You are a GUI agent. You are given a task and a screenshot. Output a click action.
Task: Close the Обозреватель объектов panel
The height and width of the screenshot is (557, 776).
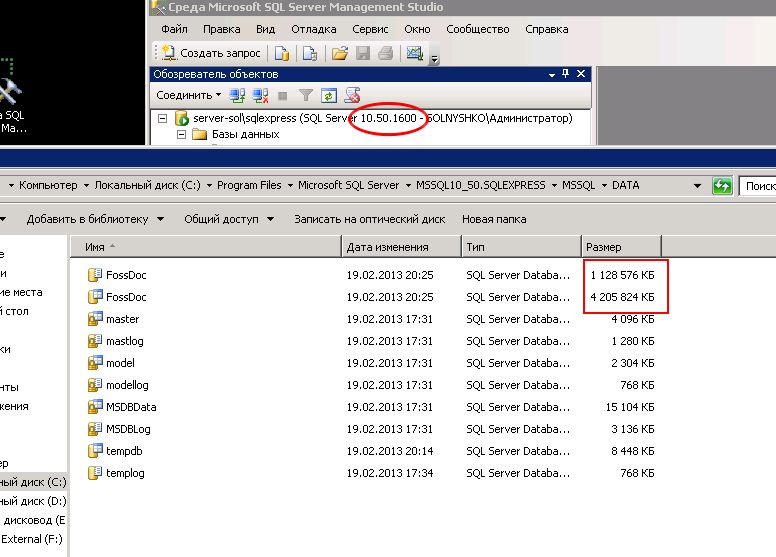point(581,74)
